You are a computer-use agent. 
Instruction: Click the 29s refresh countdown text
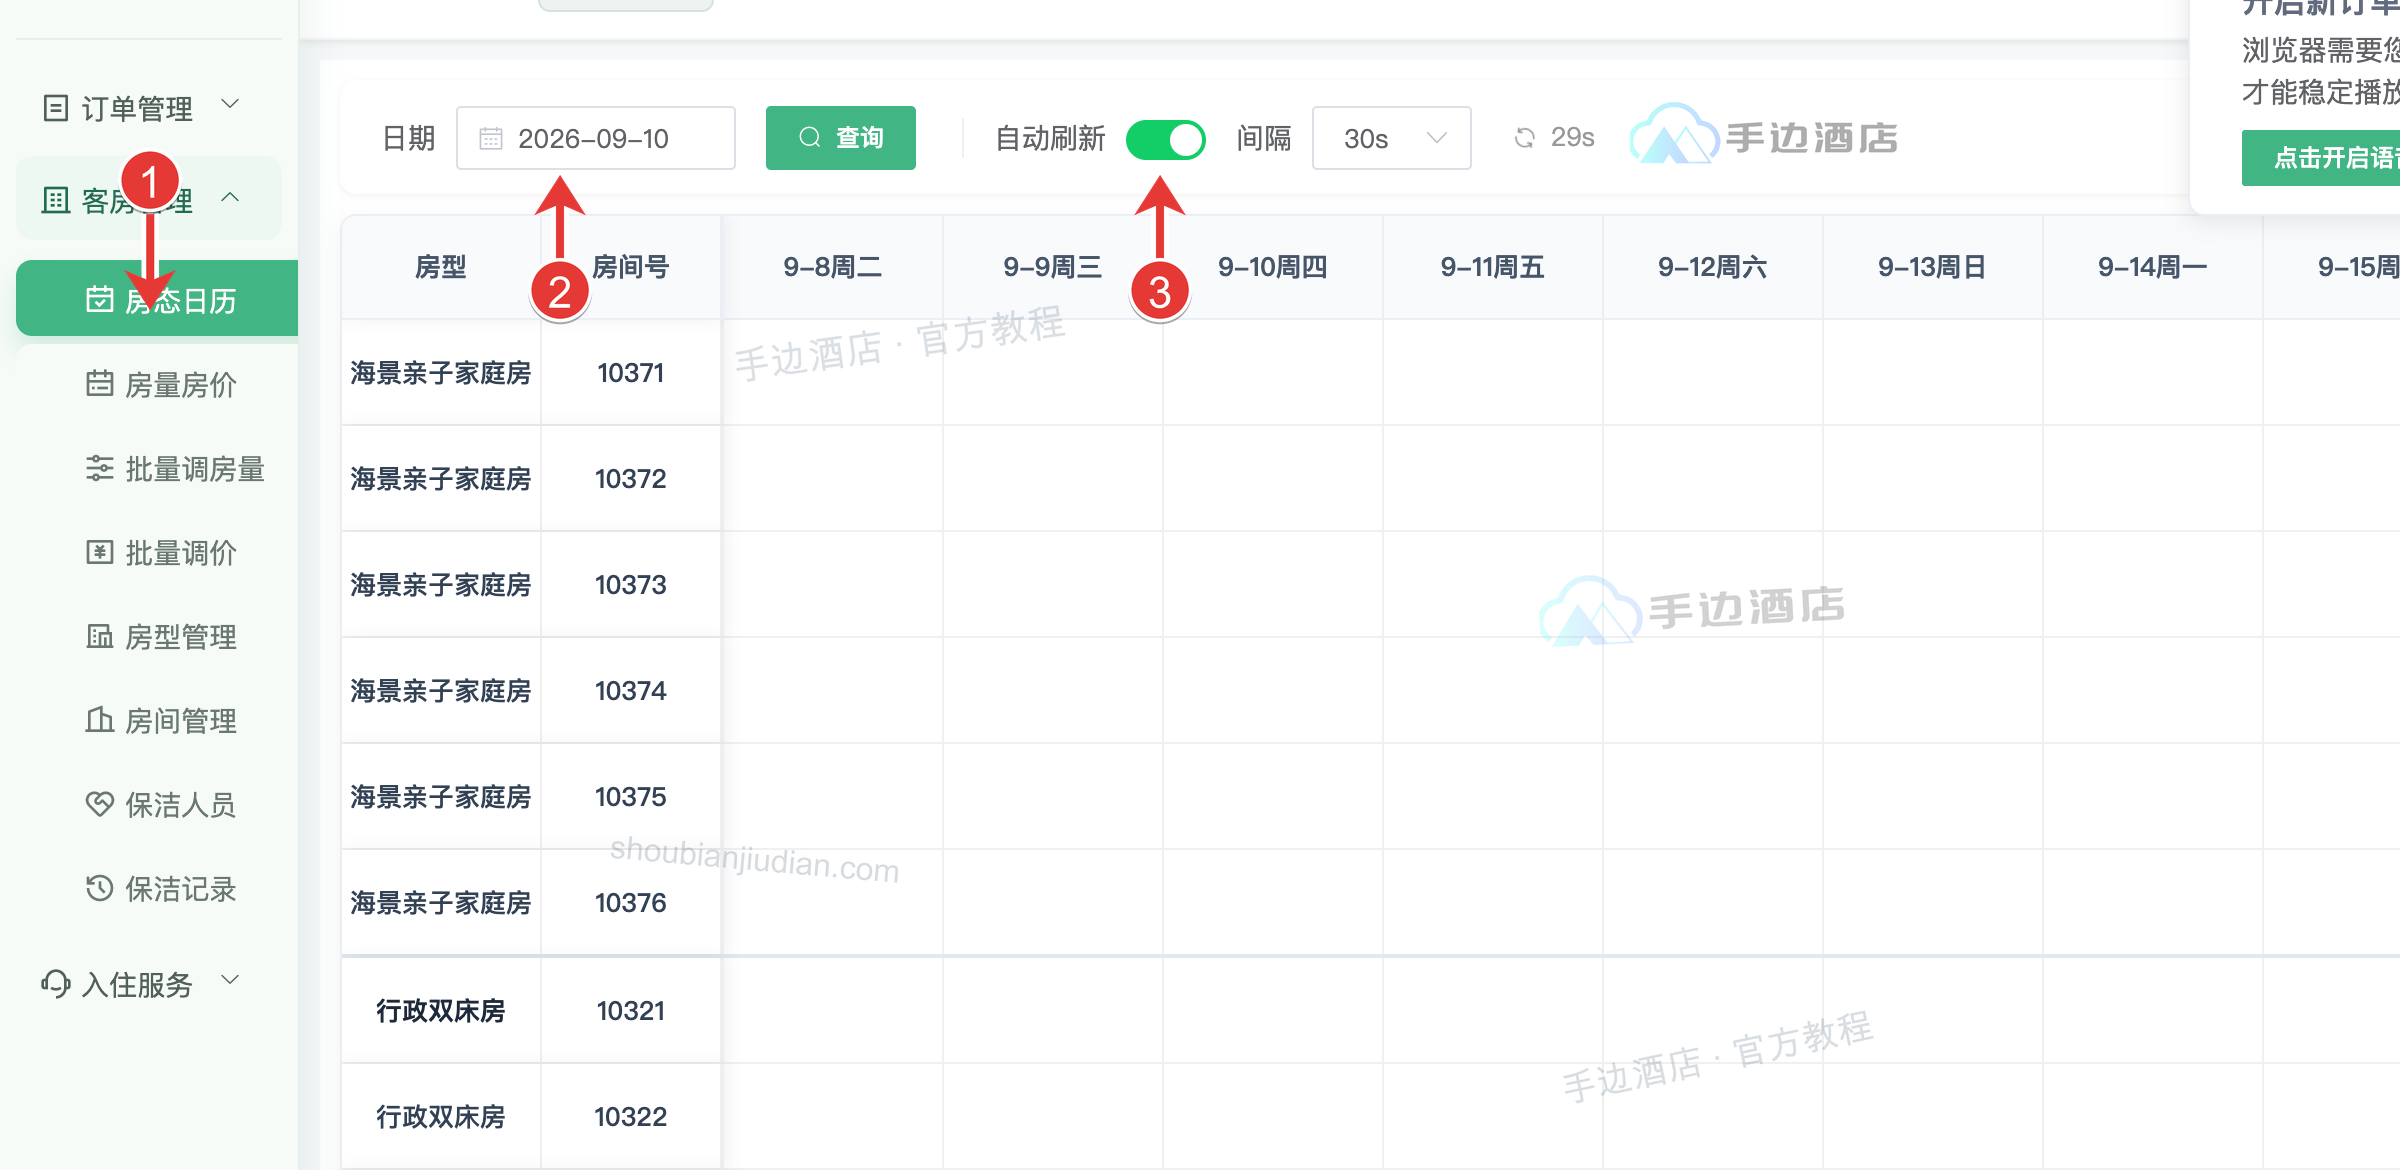[x=1573, y=137]
